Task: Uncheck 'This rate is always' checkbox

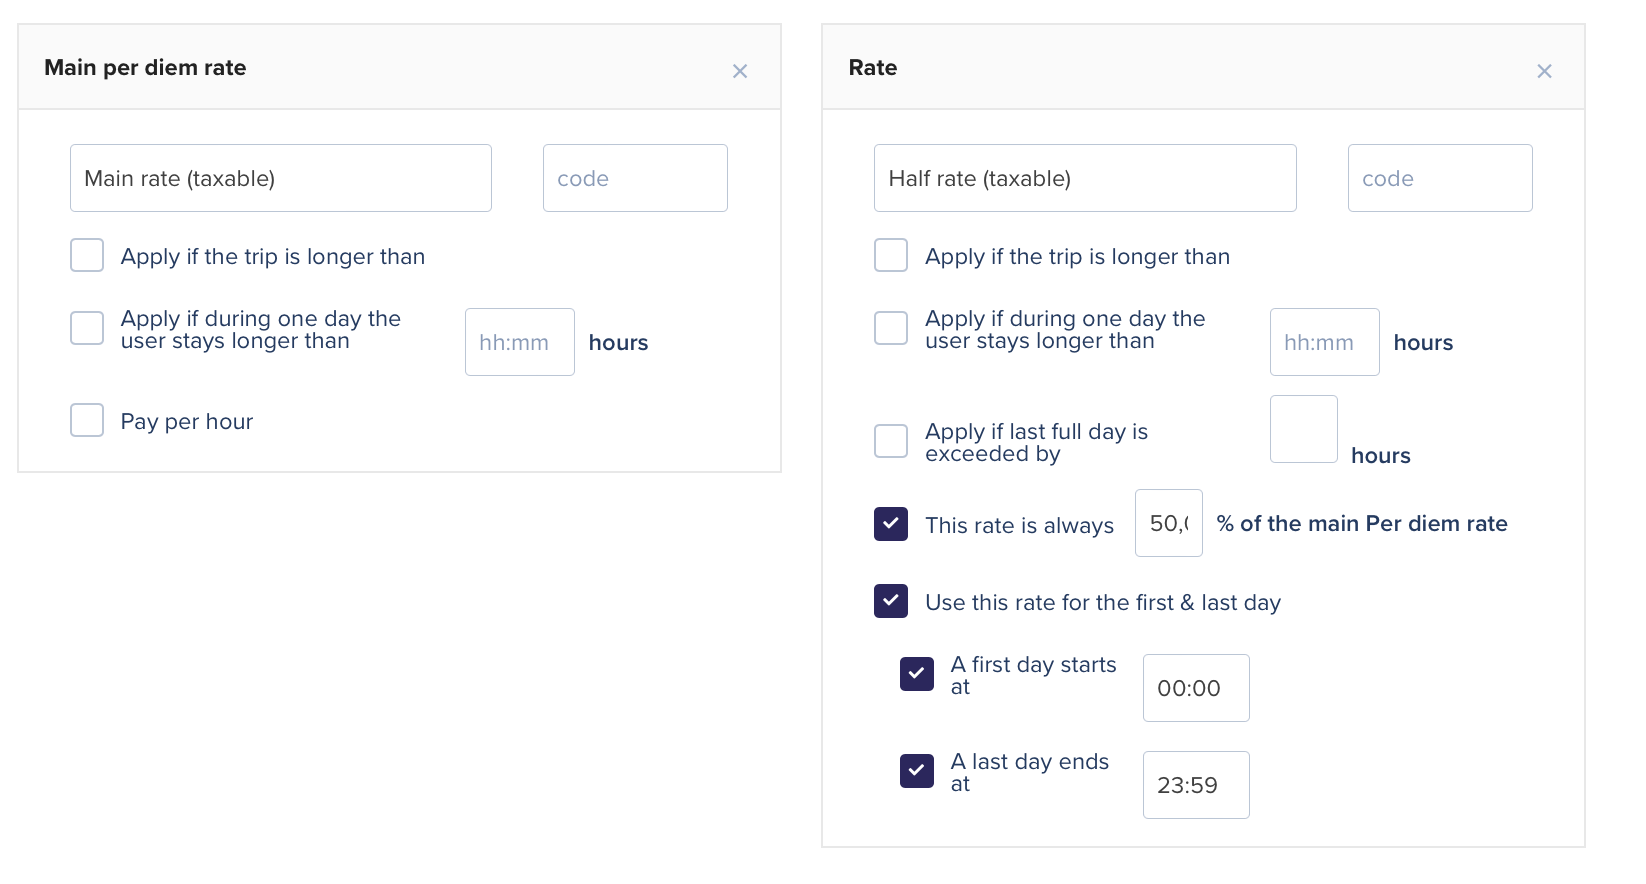Action: (891, 524)
